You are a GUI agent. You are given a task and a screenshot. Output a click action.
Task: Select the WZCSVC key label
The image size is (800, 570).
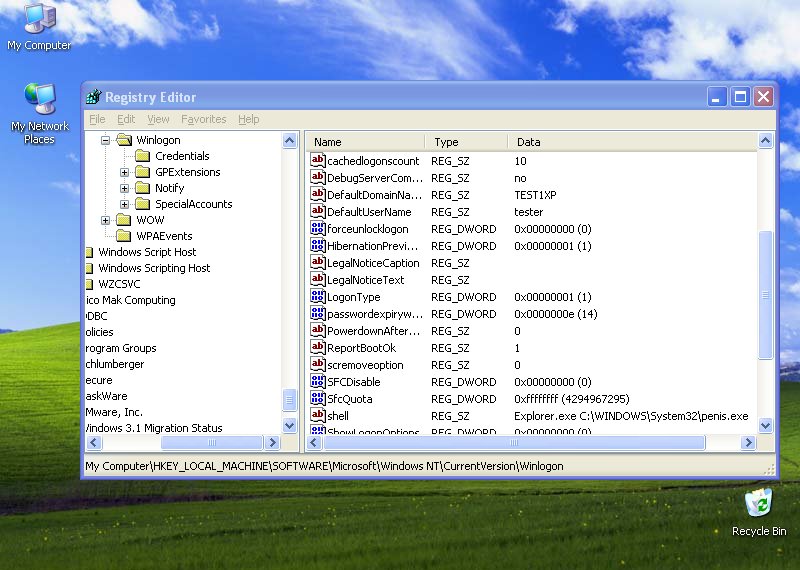(x=119, y=284)
